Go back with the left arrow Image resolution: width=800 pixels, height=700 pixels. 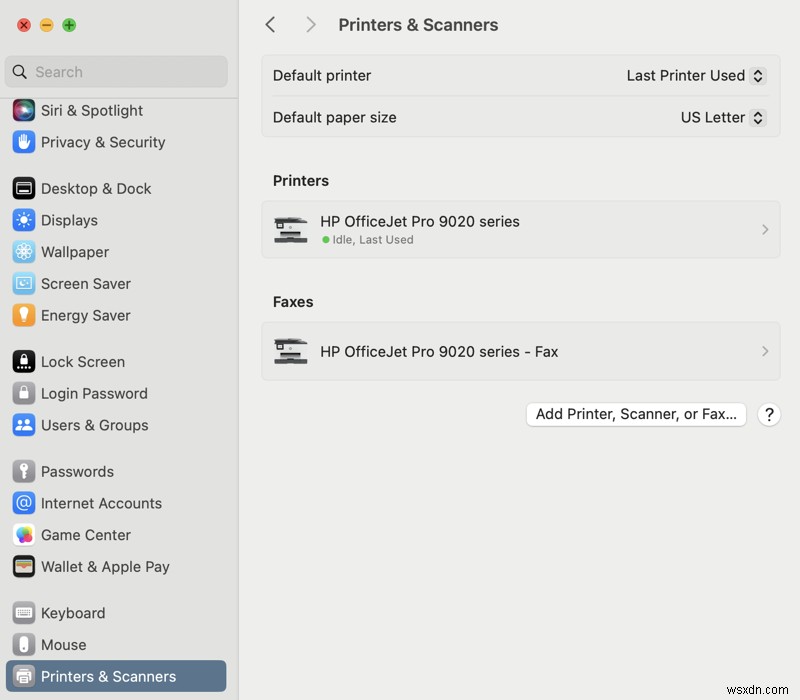click(x=270, y=24)
